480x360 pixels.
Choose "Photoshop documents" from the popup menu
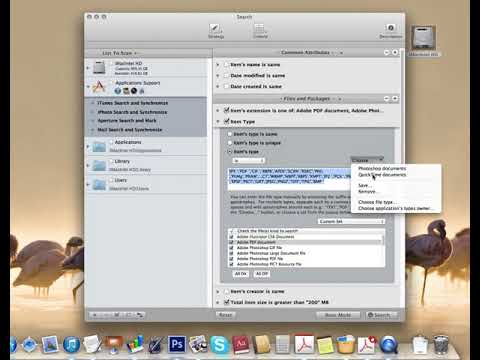pos(382,168)
